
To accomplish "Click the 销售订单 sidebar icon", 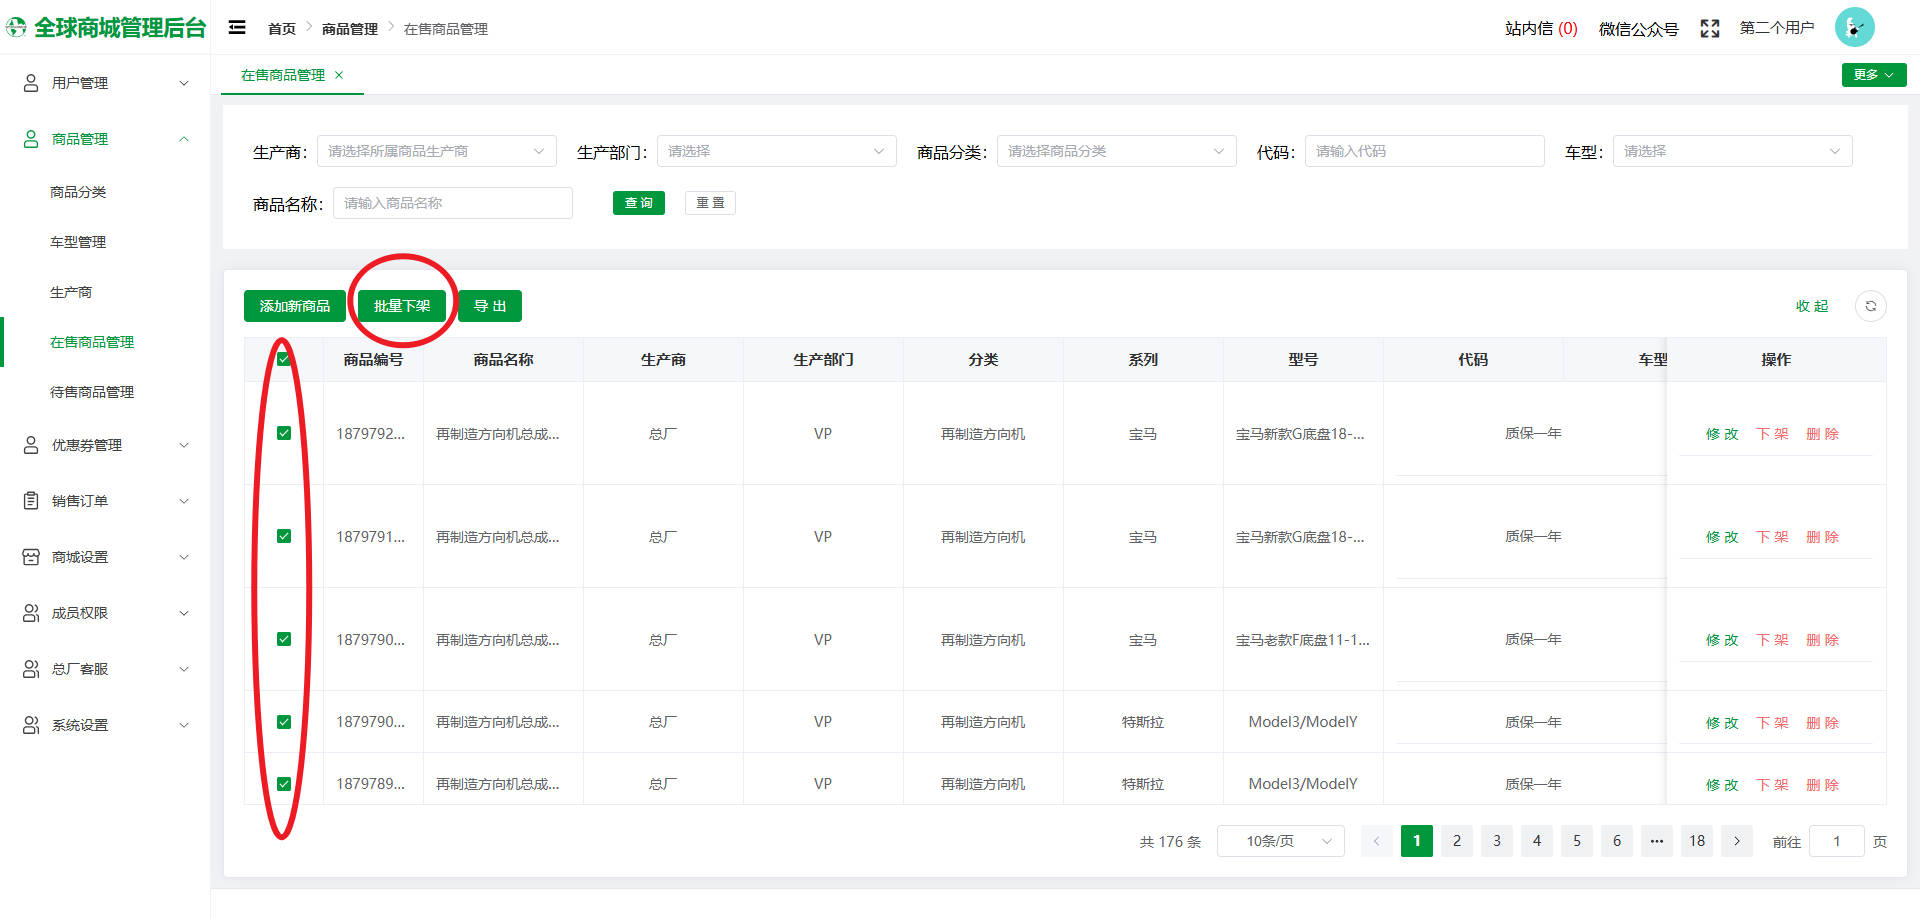I will 31,501.
